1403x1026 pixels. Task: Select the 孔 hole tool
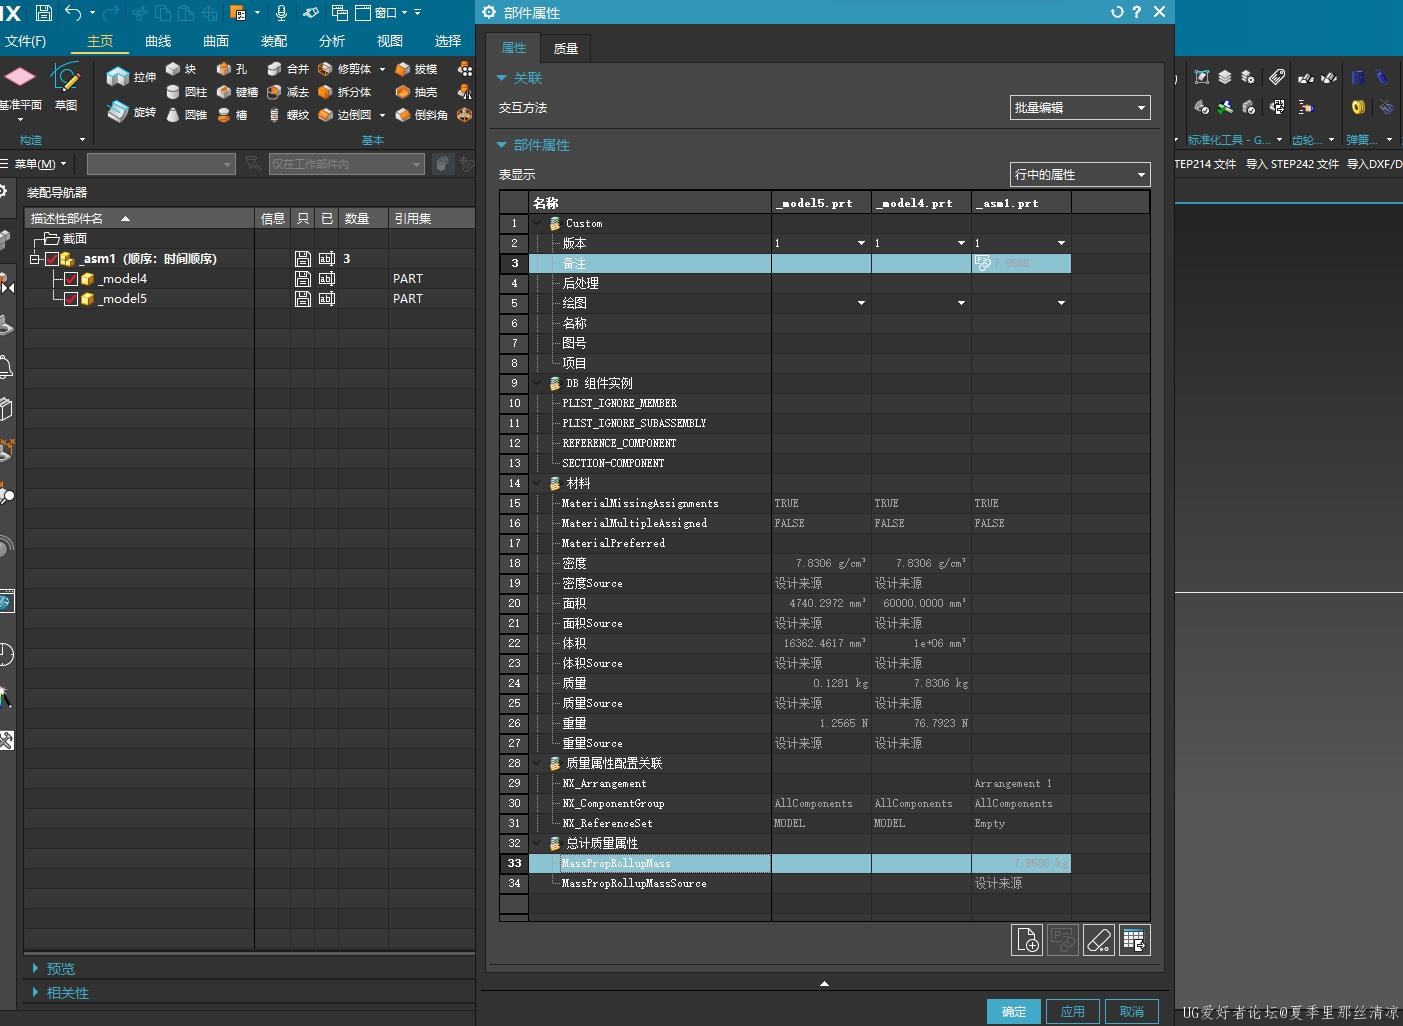231,69
